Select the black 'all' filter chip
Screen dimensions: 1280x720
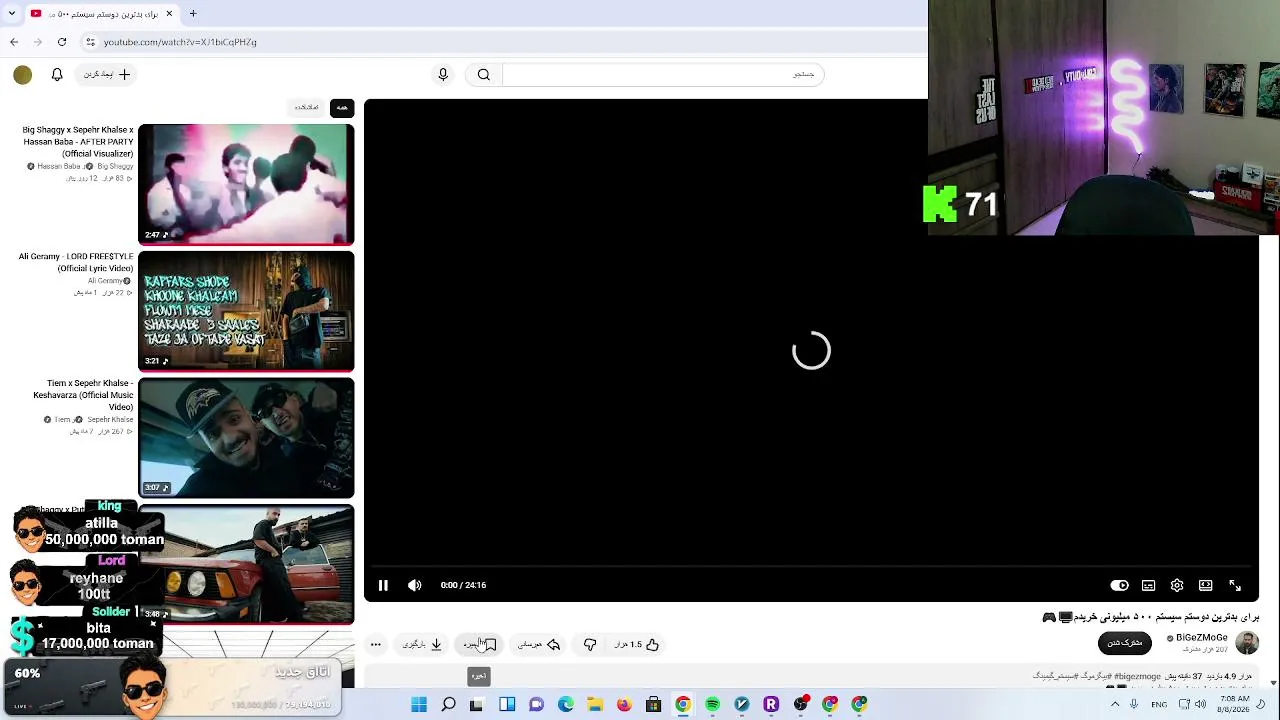click(x=342, y=107)
